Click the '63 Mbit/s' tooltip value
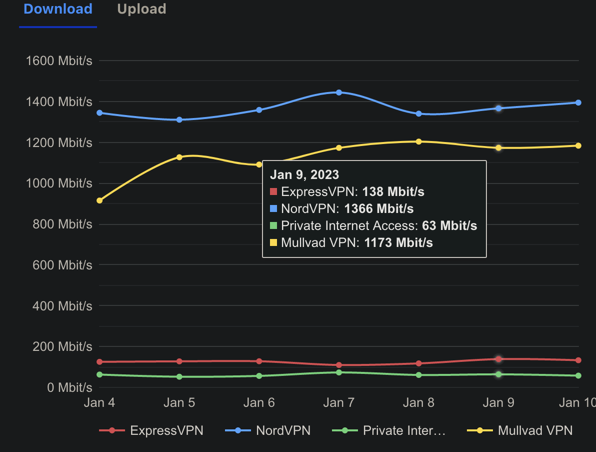Viewport: 596px width, 452px height. coord(449,225)
